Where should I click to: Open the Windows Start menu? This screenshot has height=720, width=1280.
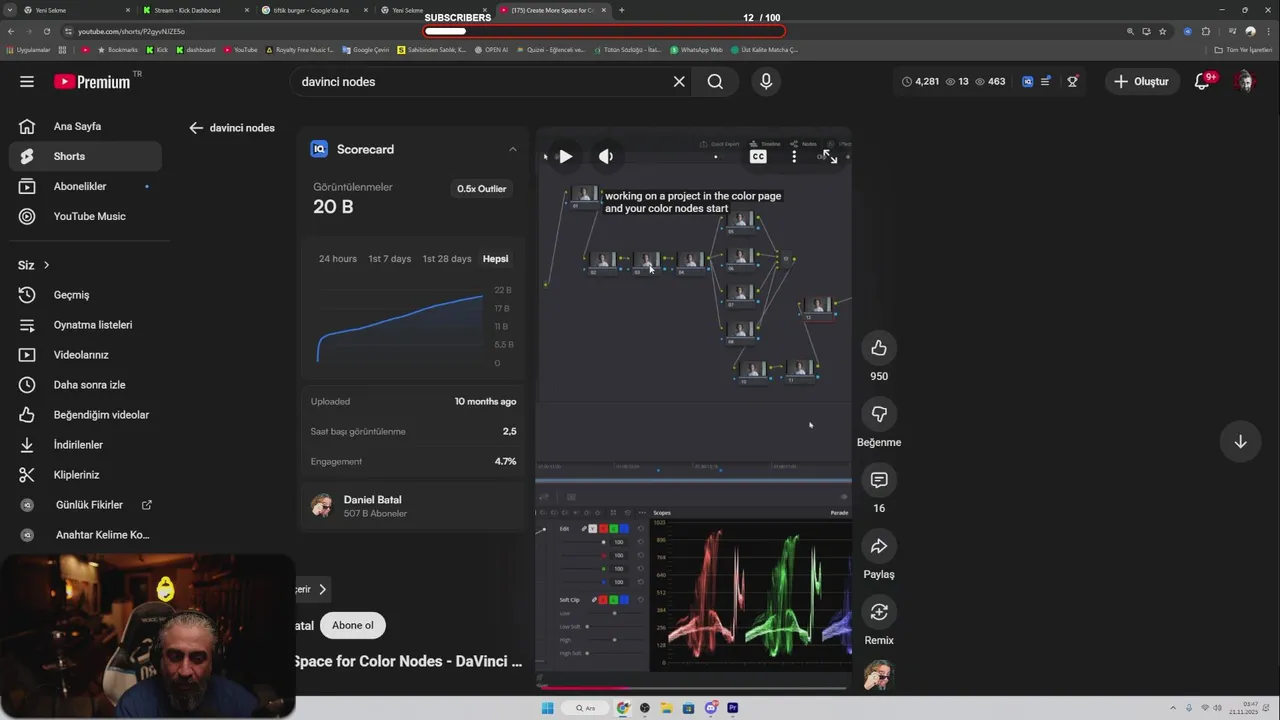(x=547, y=708)
